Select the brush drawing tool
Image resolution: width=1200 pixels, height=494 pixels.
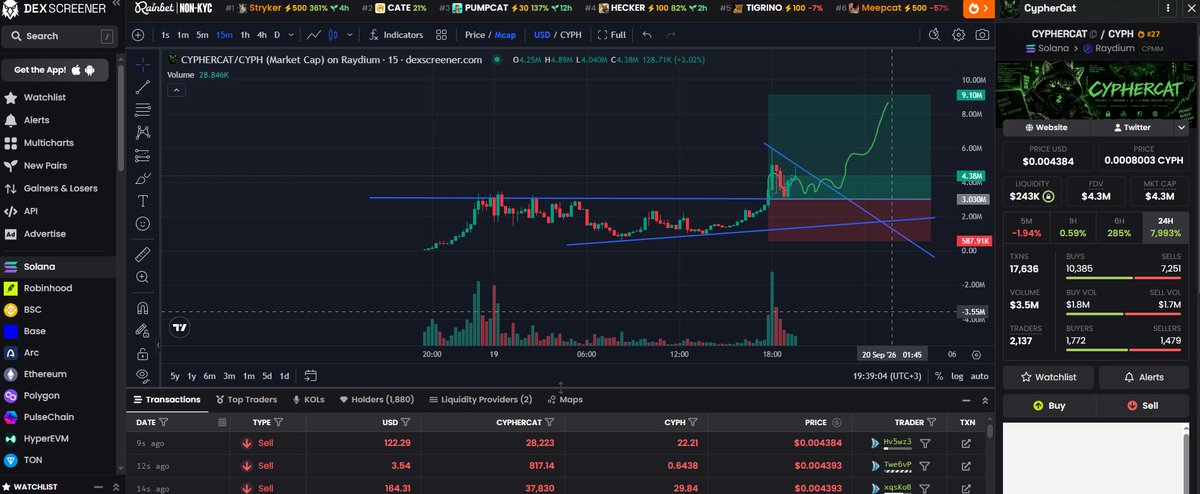click(142, 178)
